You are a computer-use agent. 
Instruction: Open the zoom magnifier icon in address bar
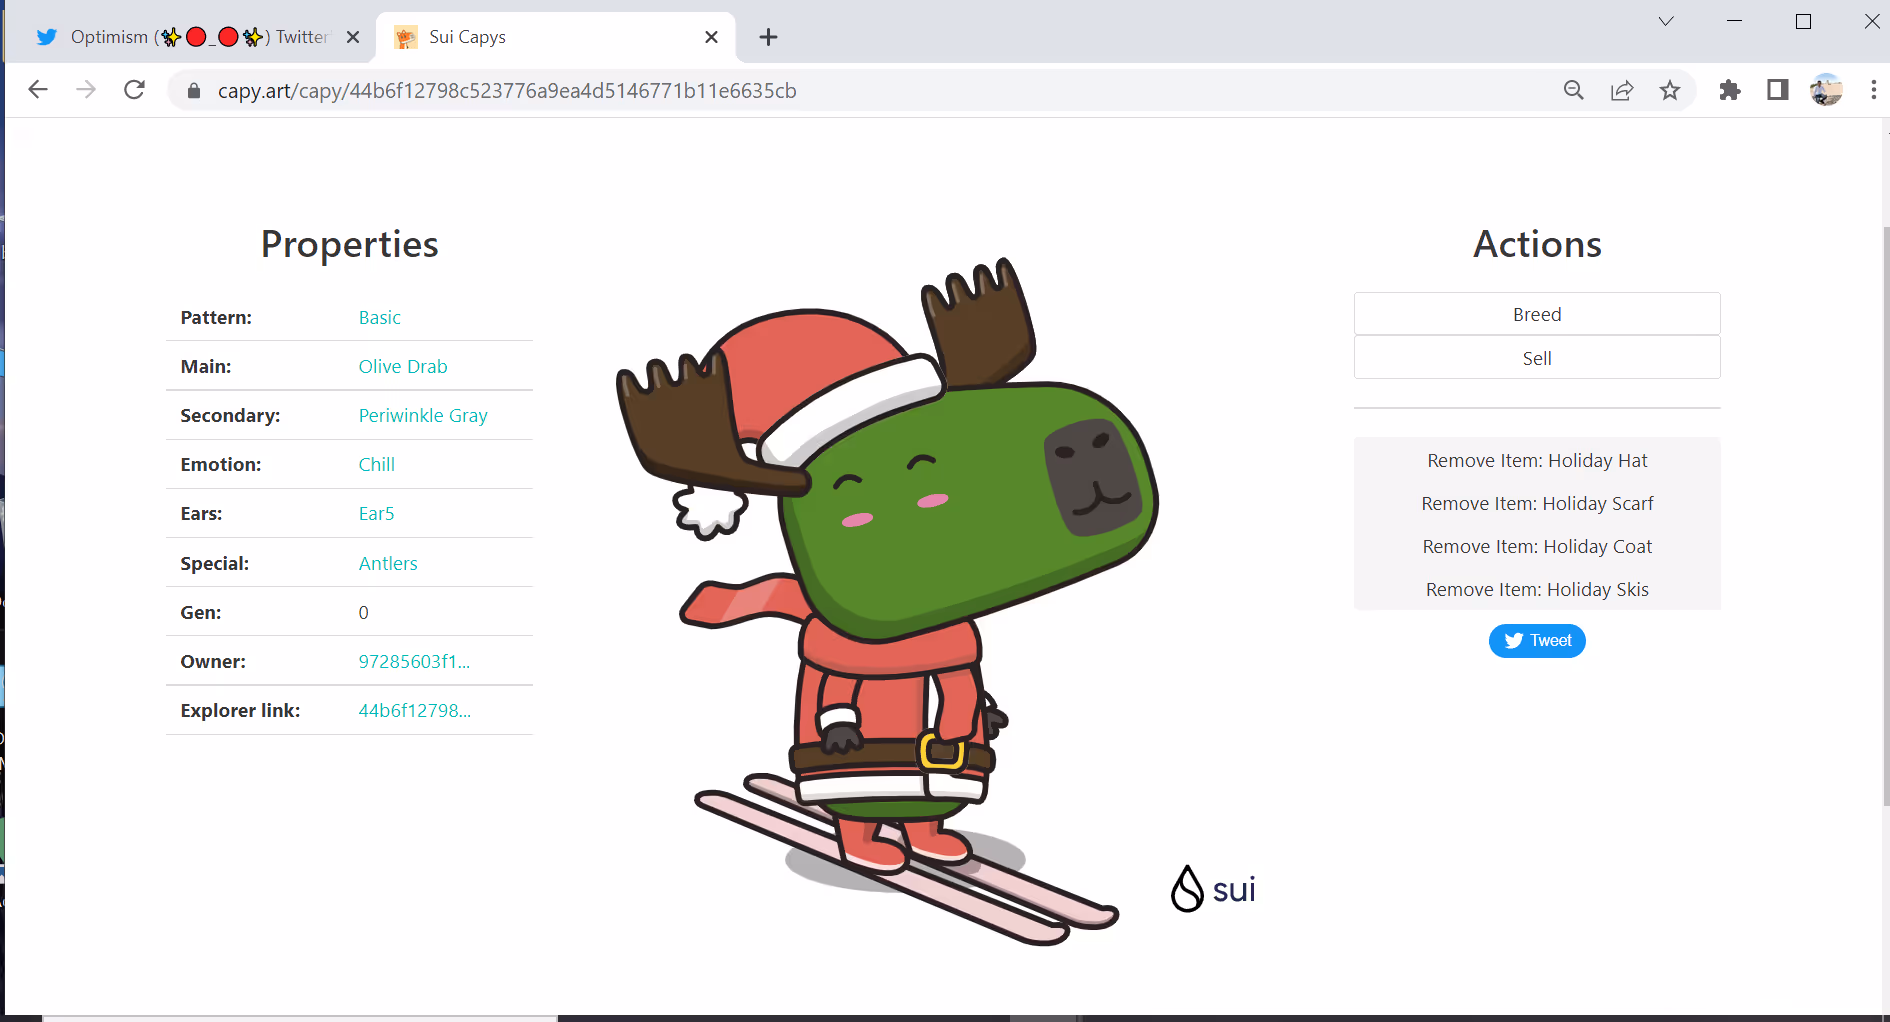click(x=1573, y=91)
